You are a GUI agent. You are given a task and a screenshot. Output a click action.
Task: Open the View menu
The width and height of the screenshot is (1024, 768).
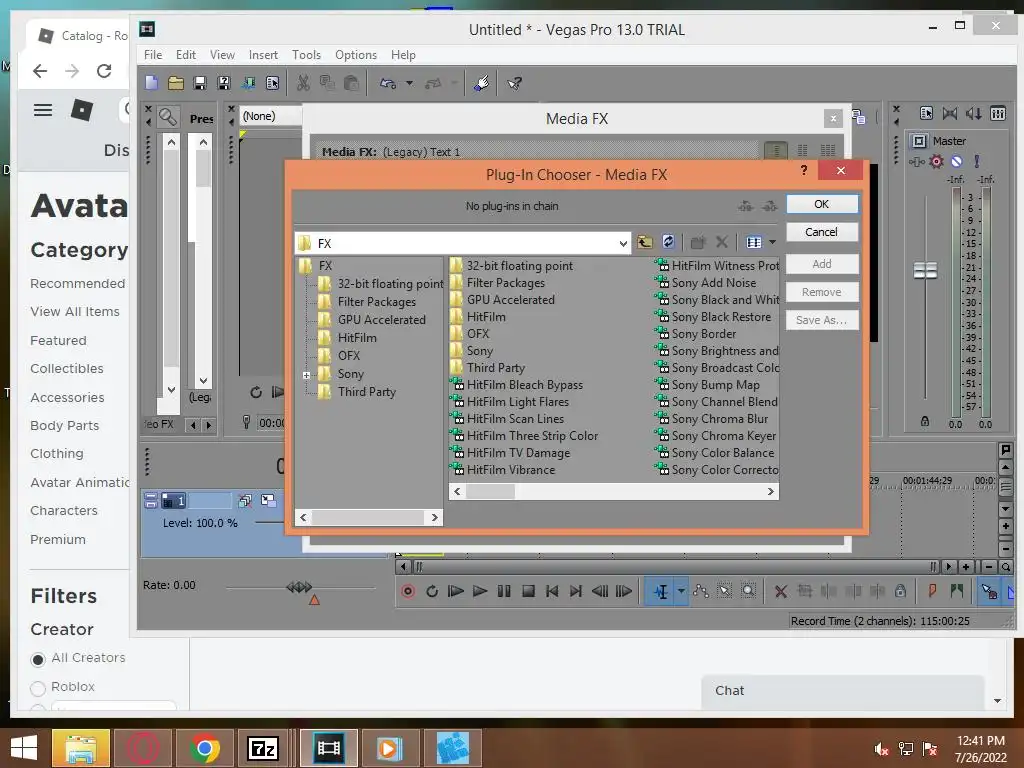tap(222, 55)
